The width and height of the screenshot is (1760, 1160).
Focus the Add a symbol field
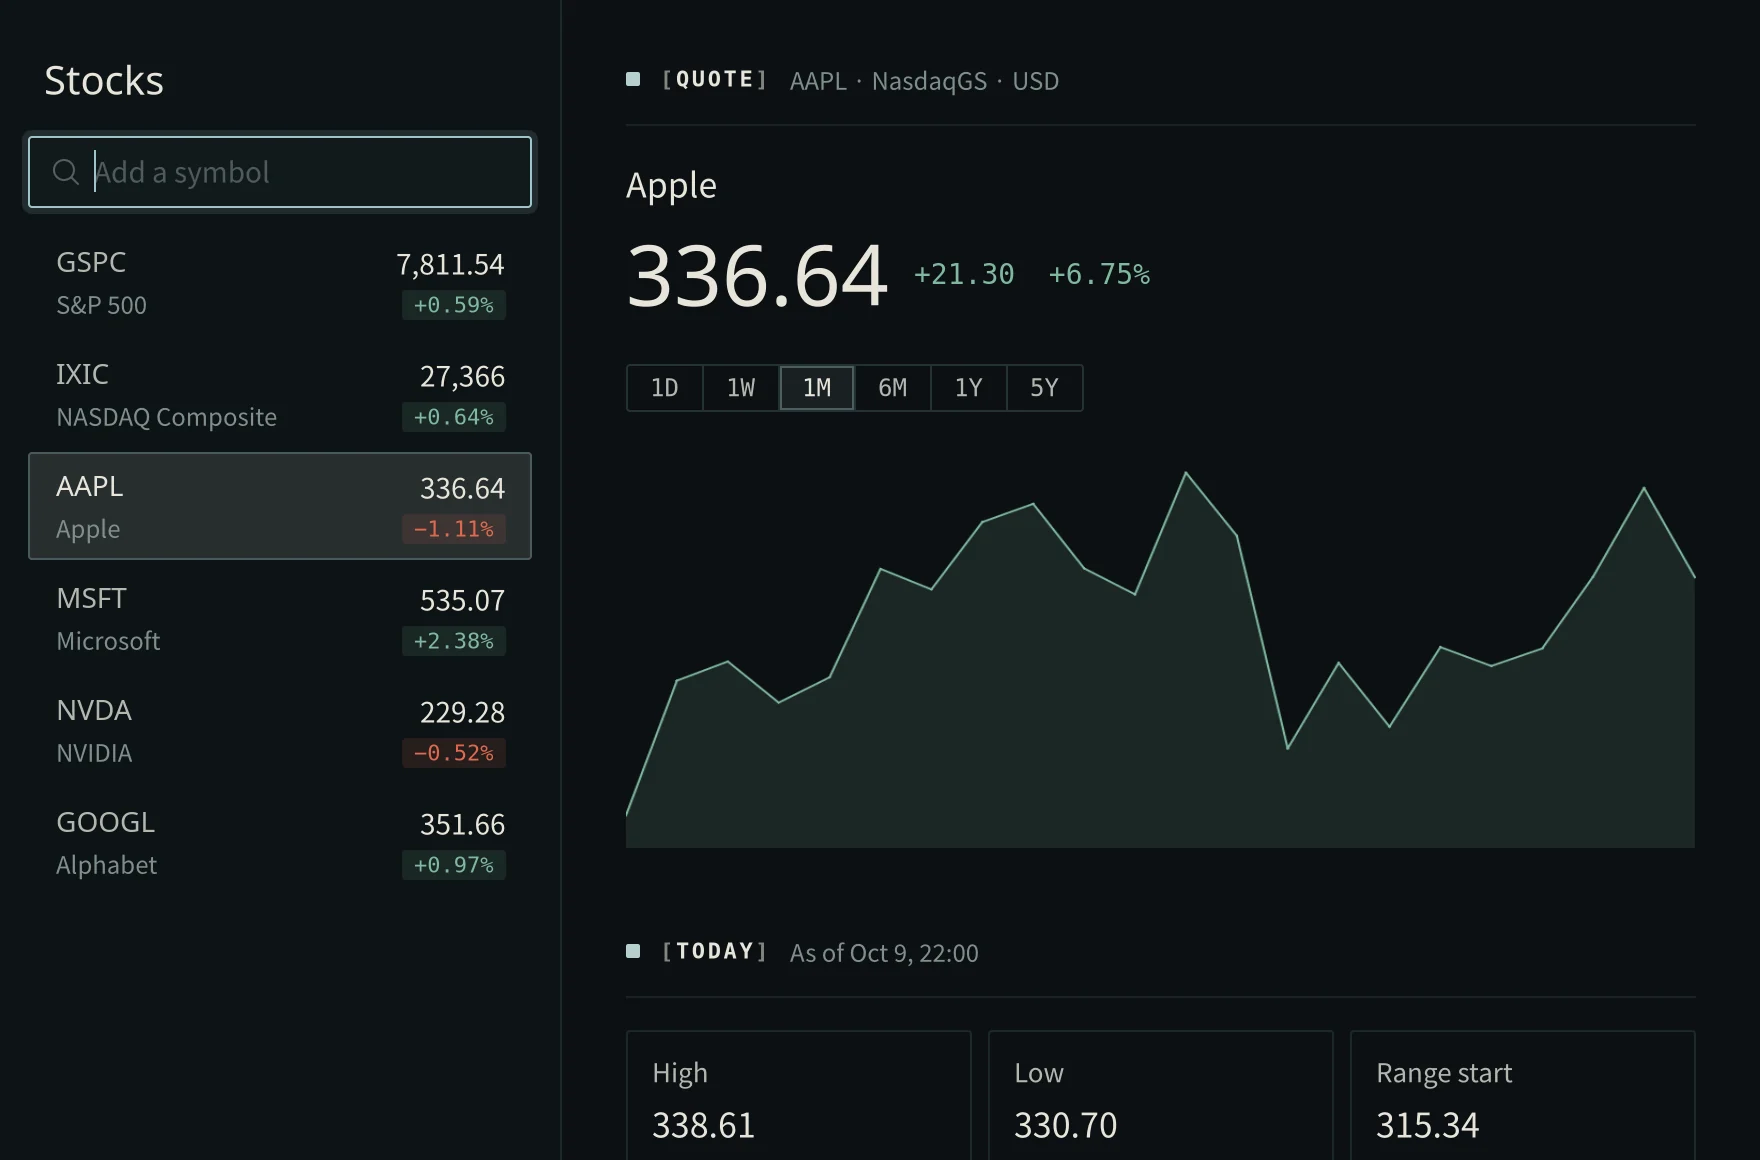[x=280, y=172]
